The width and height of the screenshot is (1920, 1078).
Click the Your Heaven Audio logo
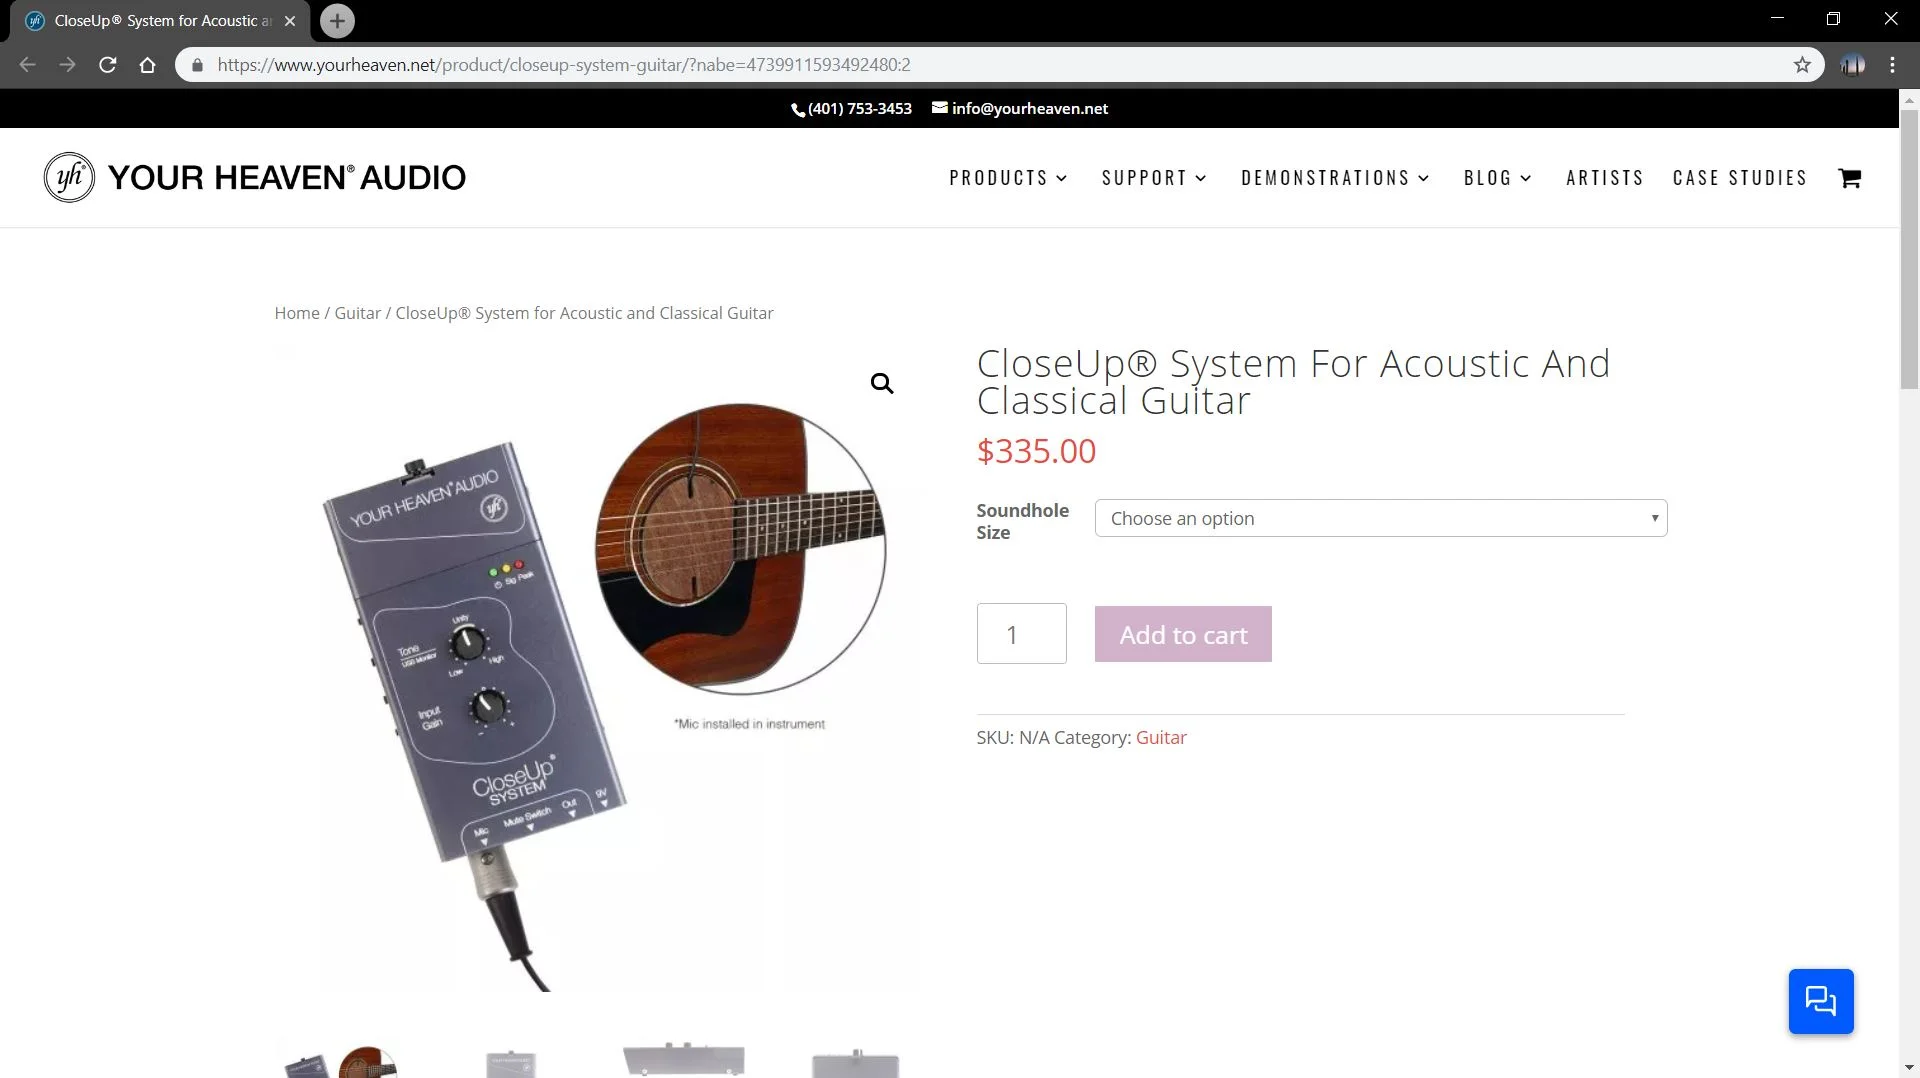click(x=254, y=177)
